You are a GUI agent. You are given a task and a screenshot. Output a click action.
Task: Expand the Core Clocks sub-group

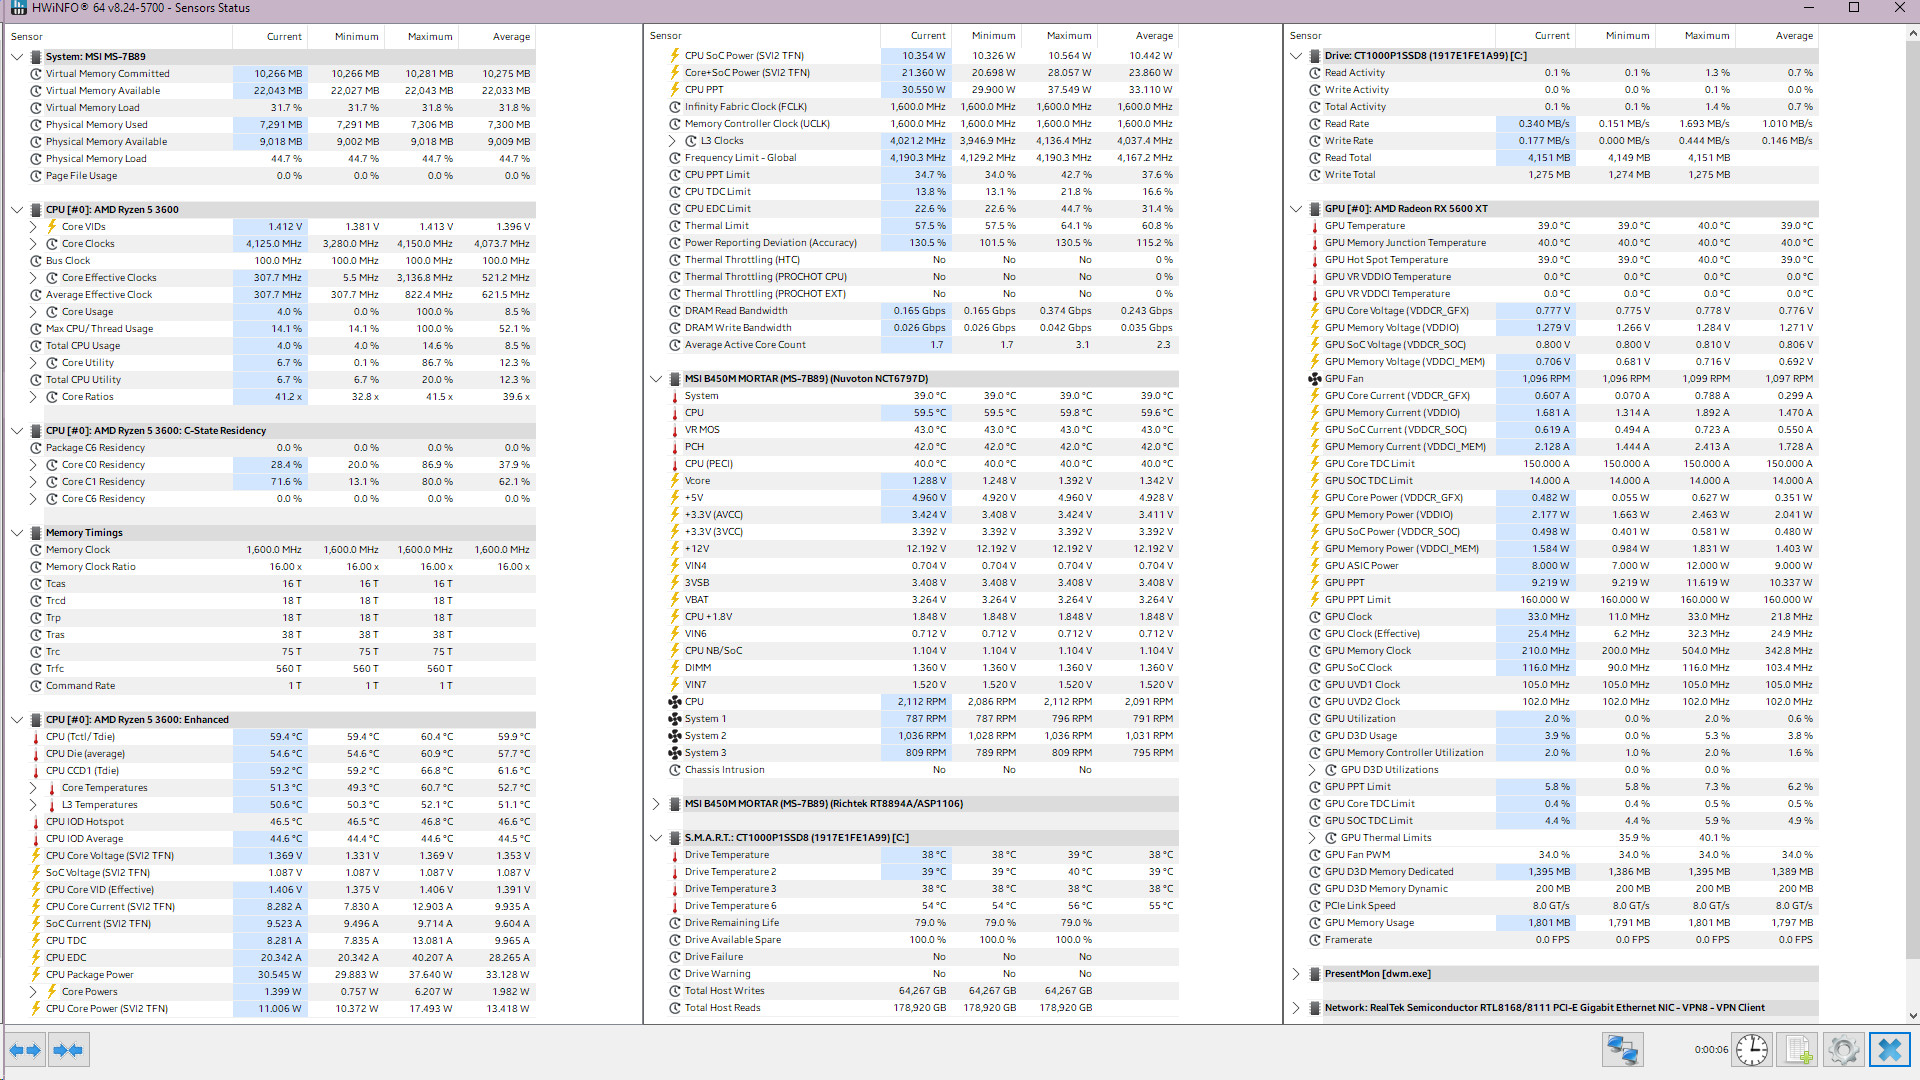click(x=33, y=244)
